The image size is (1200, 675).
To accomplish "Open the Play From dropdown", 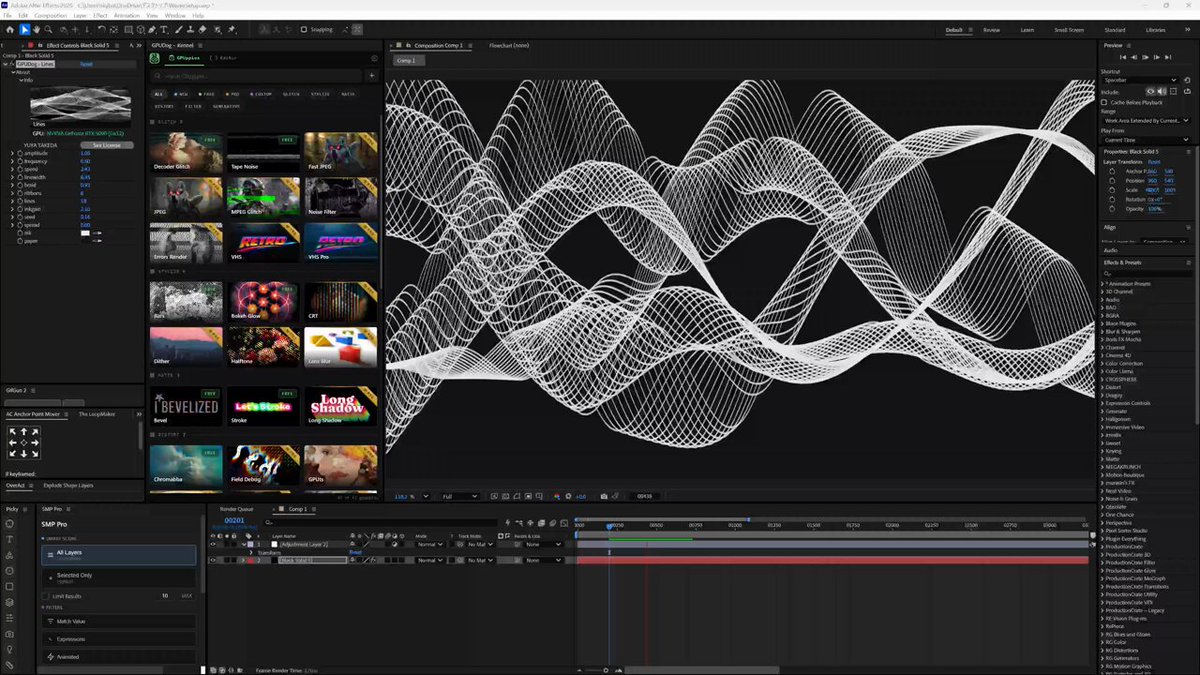I will point(1145,140).
